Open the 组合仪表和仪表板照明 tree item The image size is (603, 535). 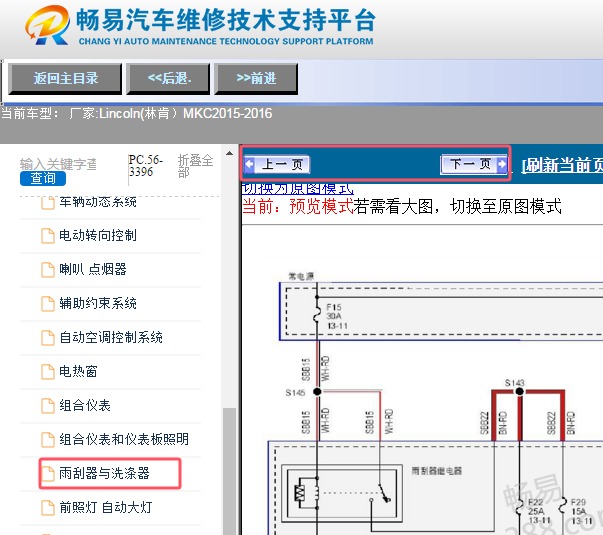(x=124, y=439)
